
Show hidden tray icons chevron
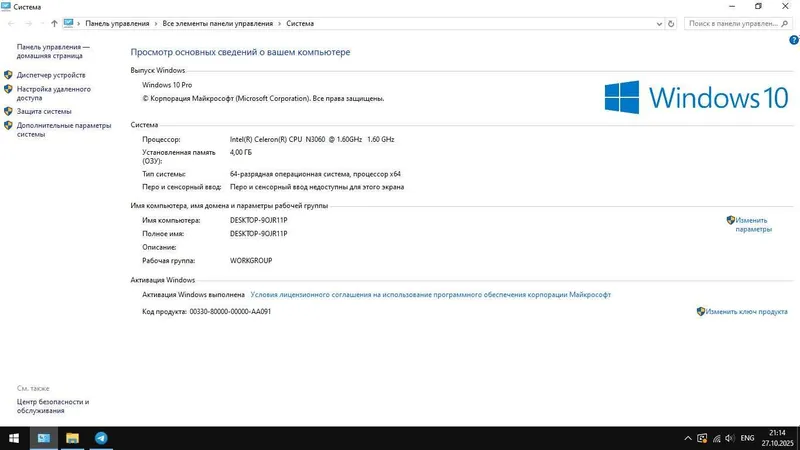coord(688,438)
